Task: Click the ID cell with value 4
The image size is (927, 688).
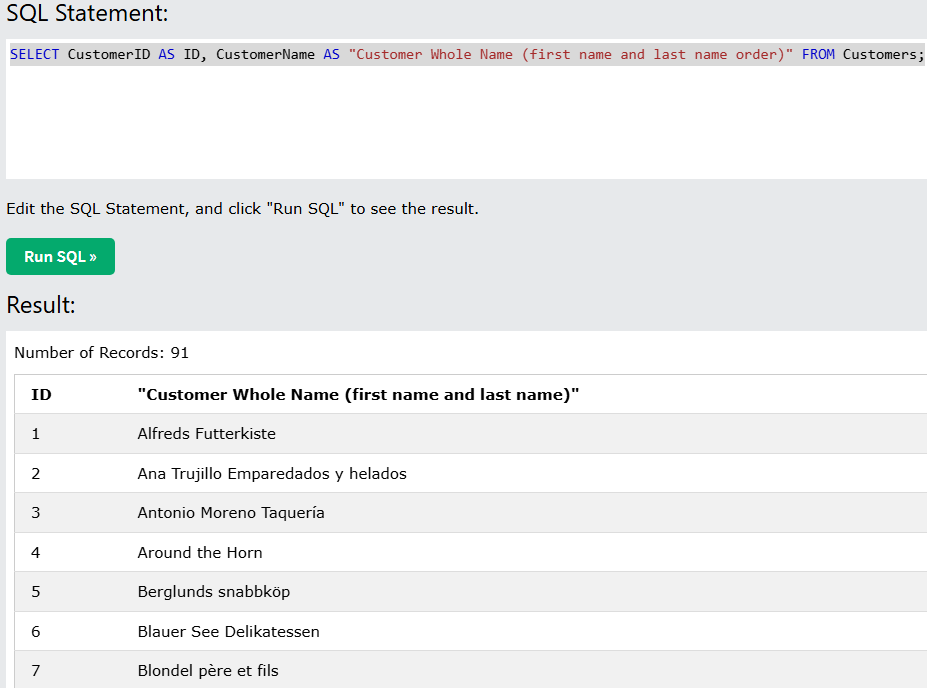Action: pos(36,553)
